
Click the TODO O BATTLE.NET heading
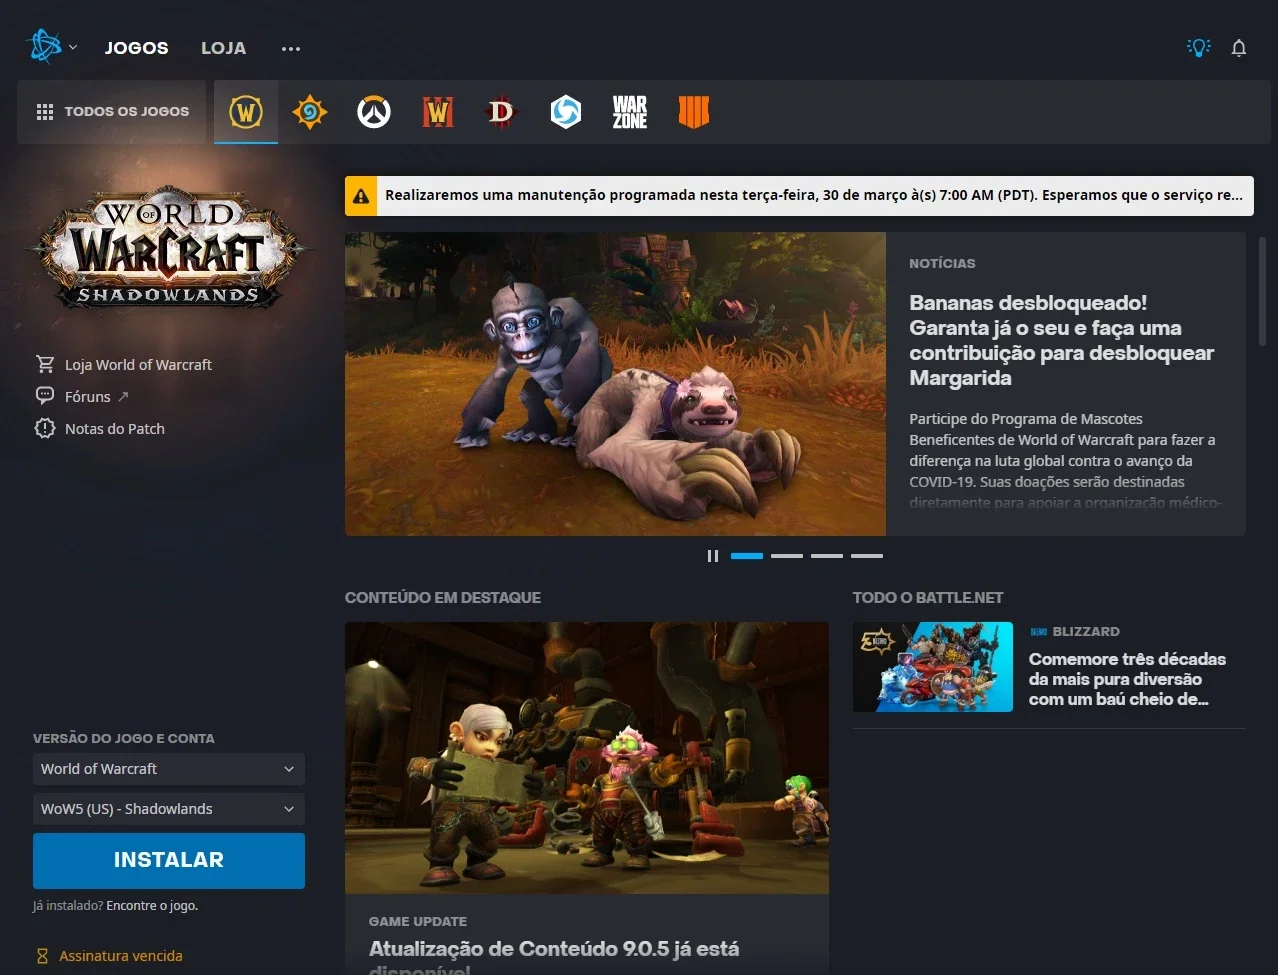point(928,598)
